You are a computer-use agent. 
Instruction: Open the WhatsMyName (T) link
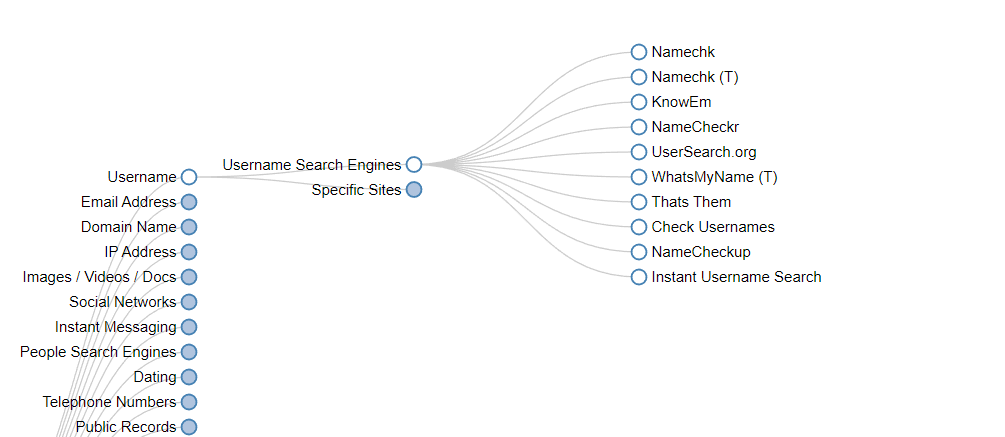714,177
